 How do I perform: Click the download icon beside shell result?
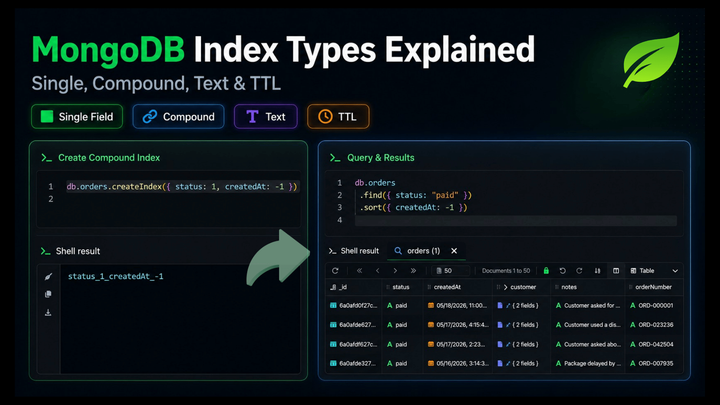(48, 313)
